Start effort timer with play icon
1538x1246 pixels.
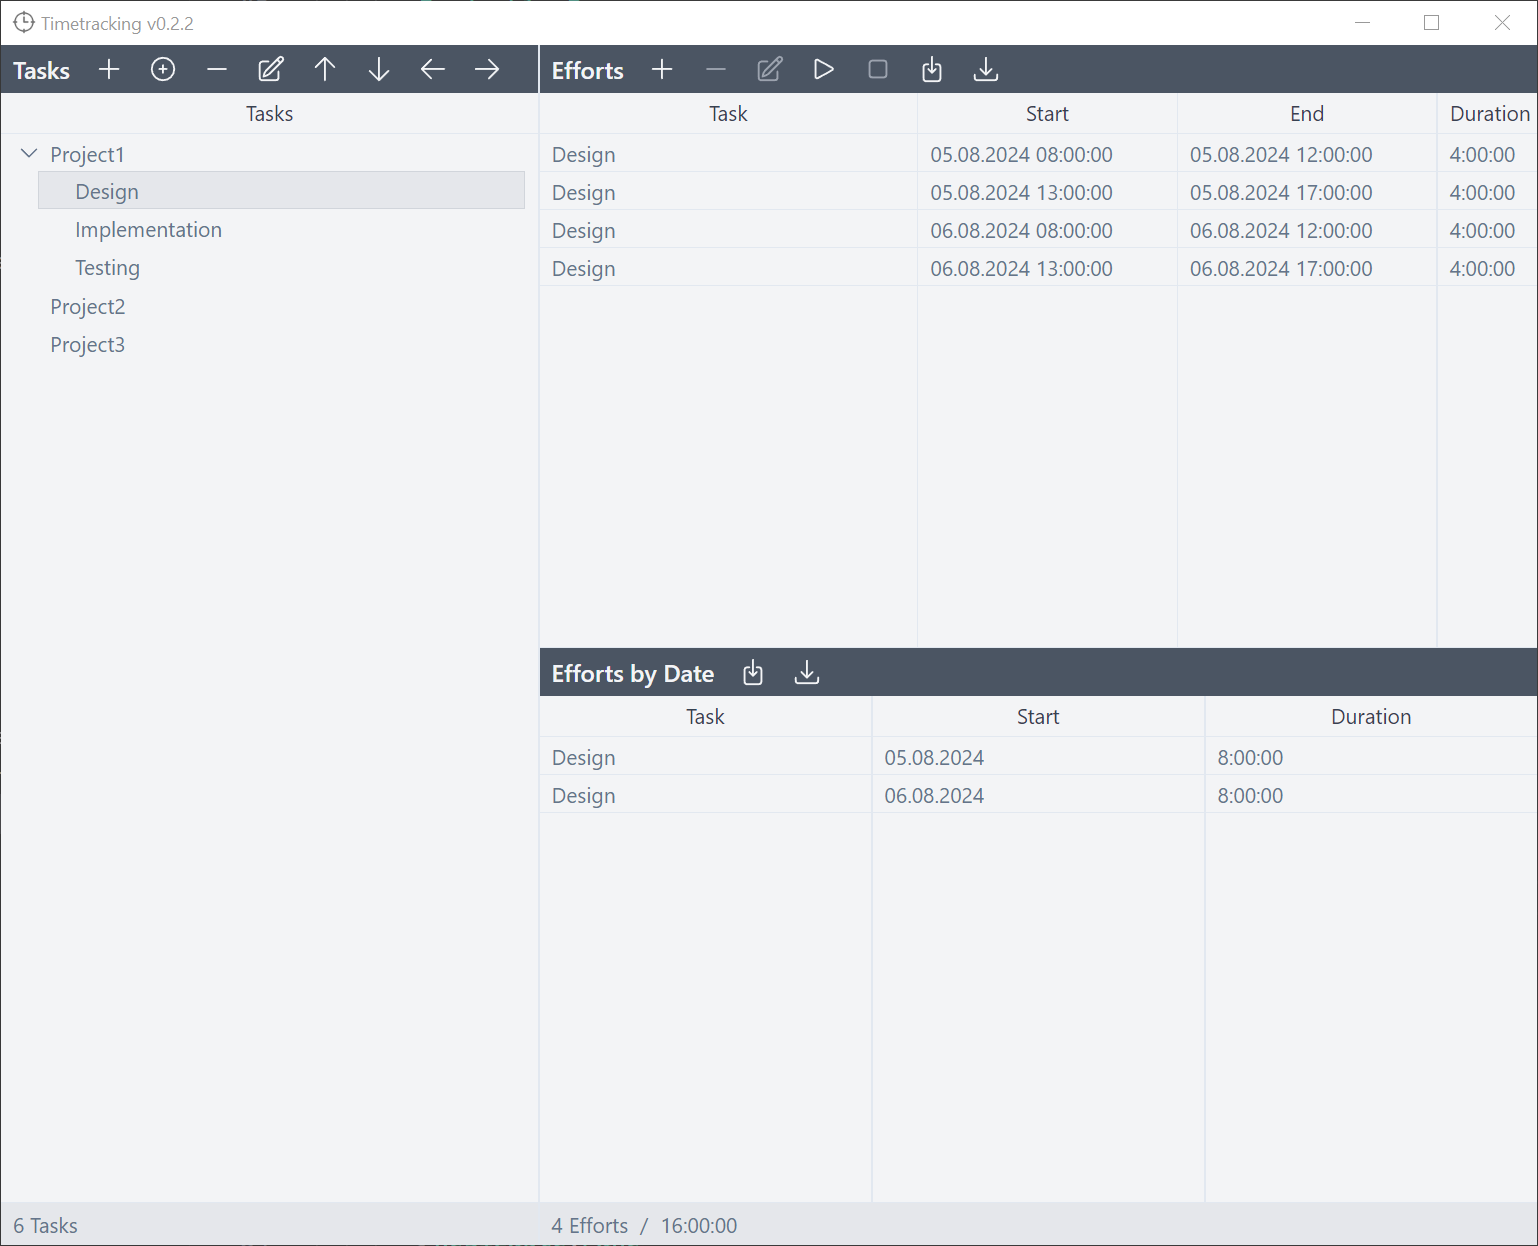pos(824,70)
